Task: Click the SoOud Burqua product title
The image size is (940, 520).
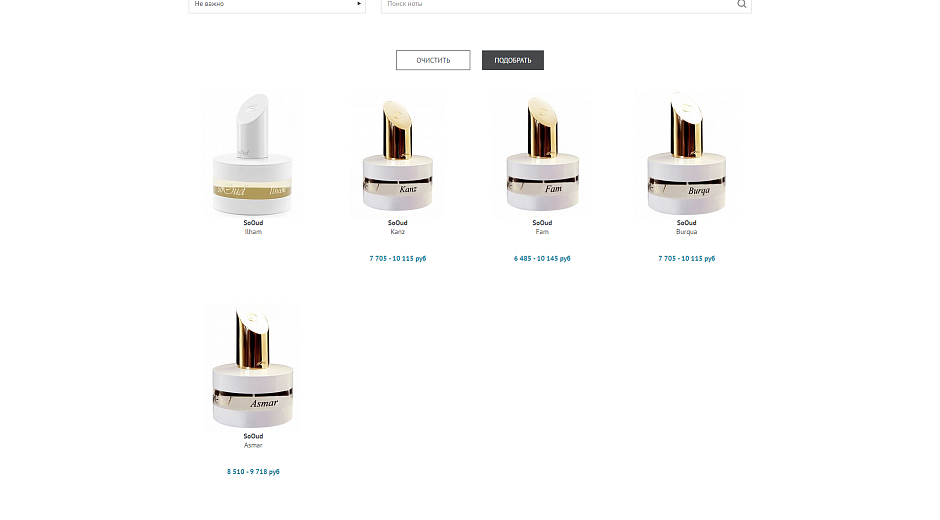Action: [686, 227]
